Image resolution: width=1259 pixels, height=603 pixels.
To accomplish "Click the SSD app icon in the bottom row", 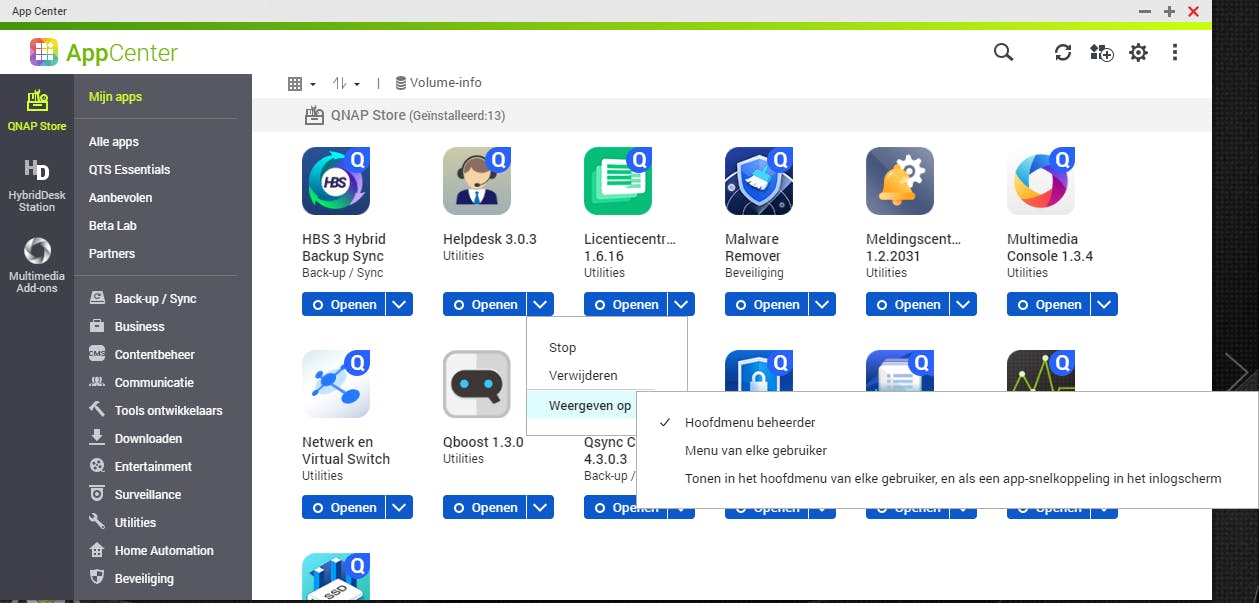I will pos(336,578).
